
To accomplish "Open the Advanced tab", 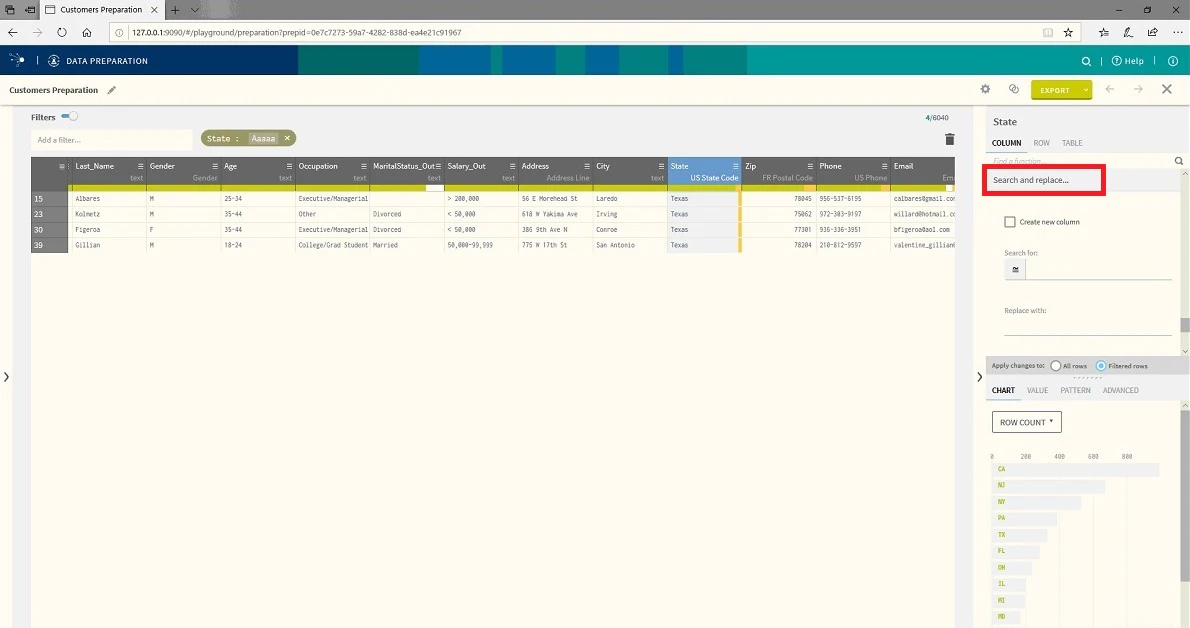I will click(x=1120, y=390).
